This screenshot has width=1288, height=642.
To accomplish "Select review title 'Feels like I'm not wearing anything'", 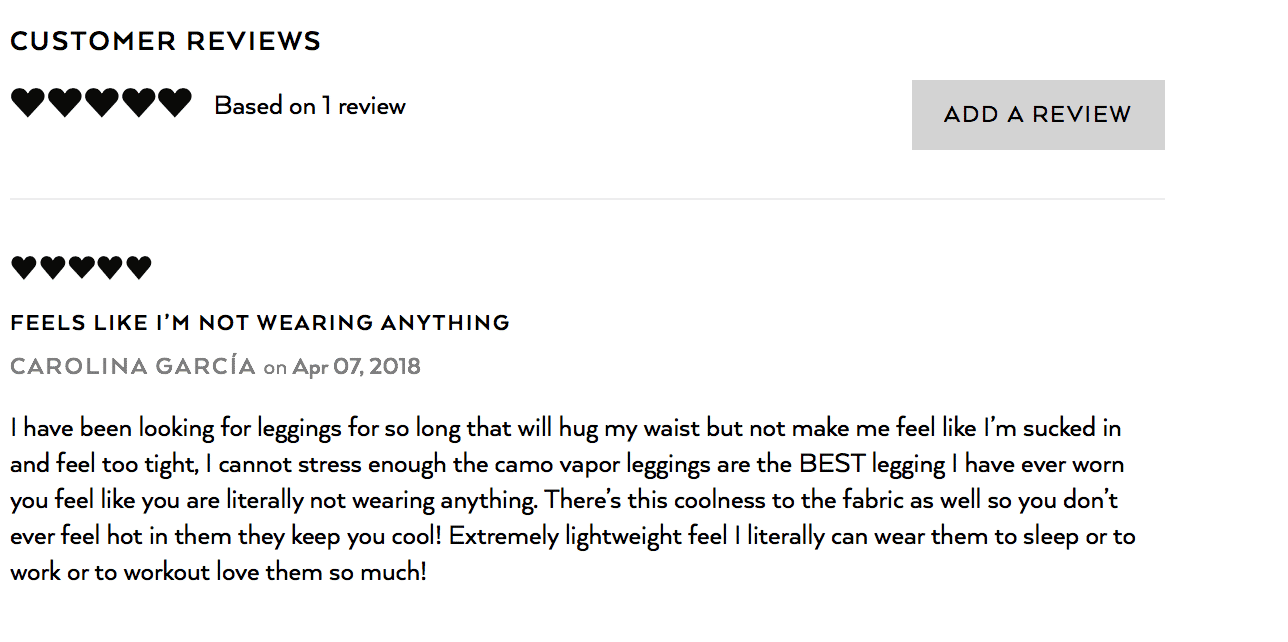I will pyautogui.click(x=260, y=323).
